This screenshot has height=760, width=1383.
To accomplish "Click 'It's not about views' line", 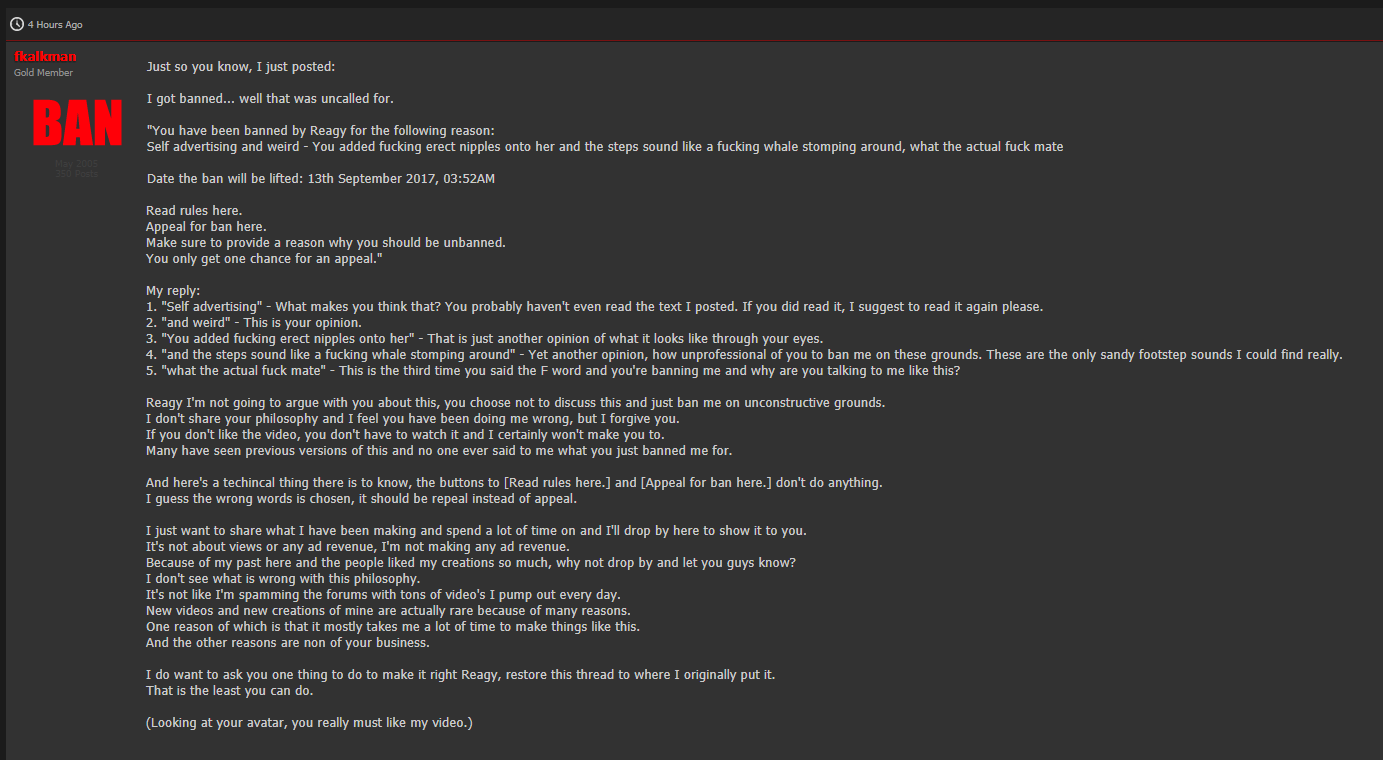I will (x=358, y=547).
